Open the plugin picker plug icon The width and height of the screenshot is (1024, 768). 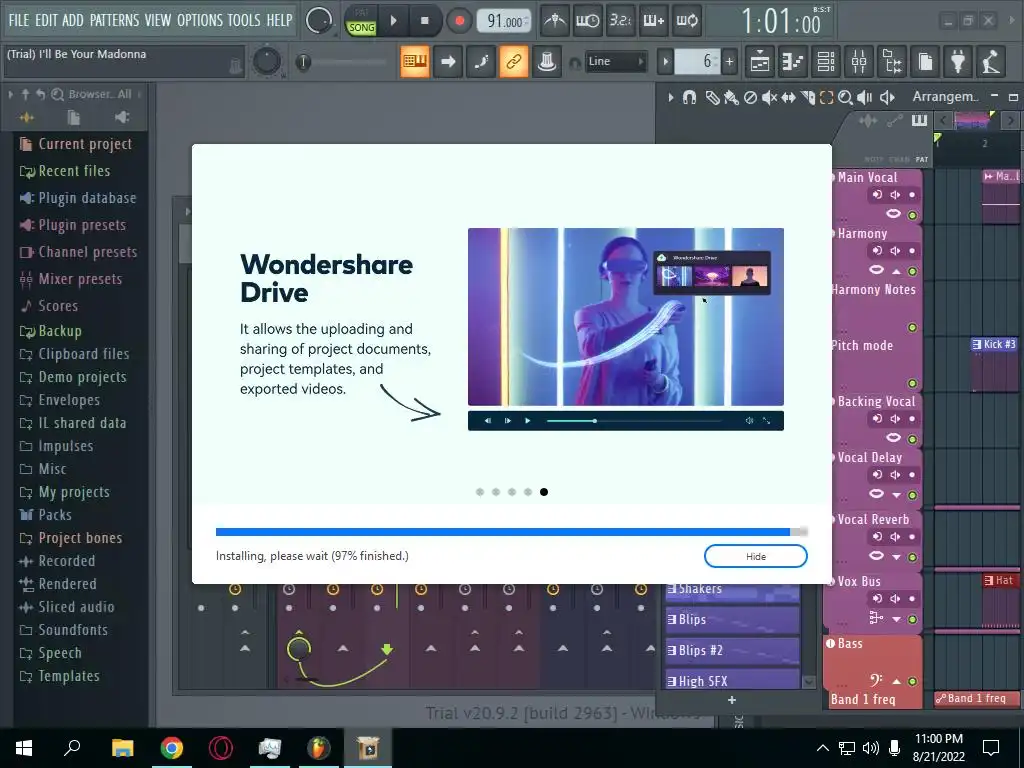[x=958, y=61]
